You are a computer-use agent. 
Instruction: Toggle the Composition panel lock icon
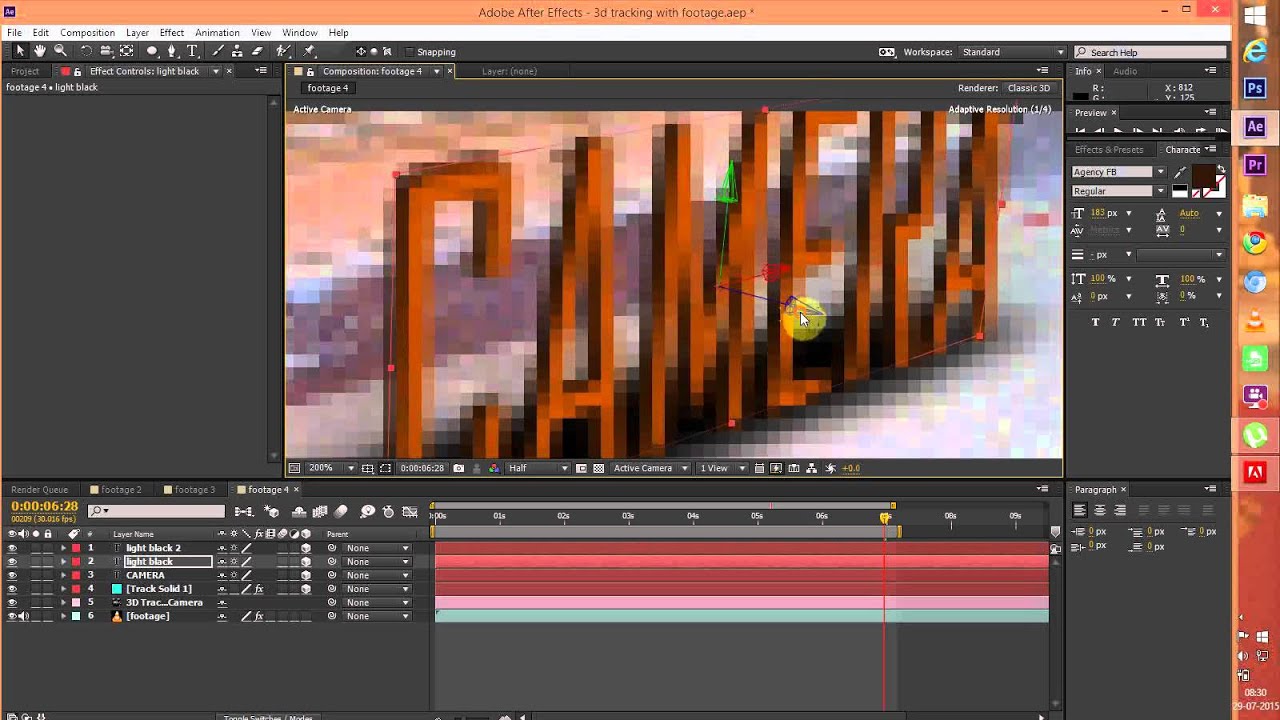[x=310, y=71]
